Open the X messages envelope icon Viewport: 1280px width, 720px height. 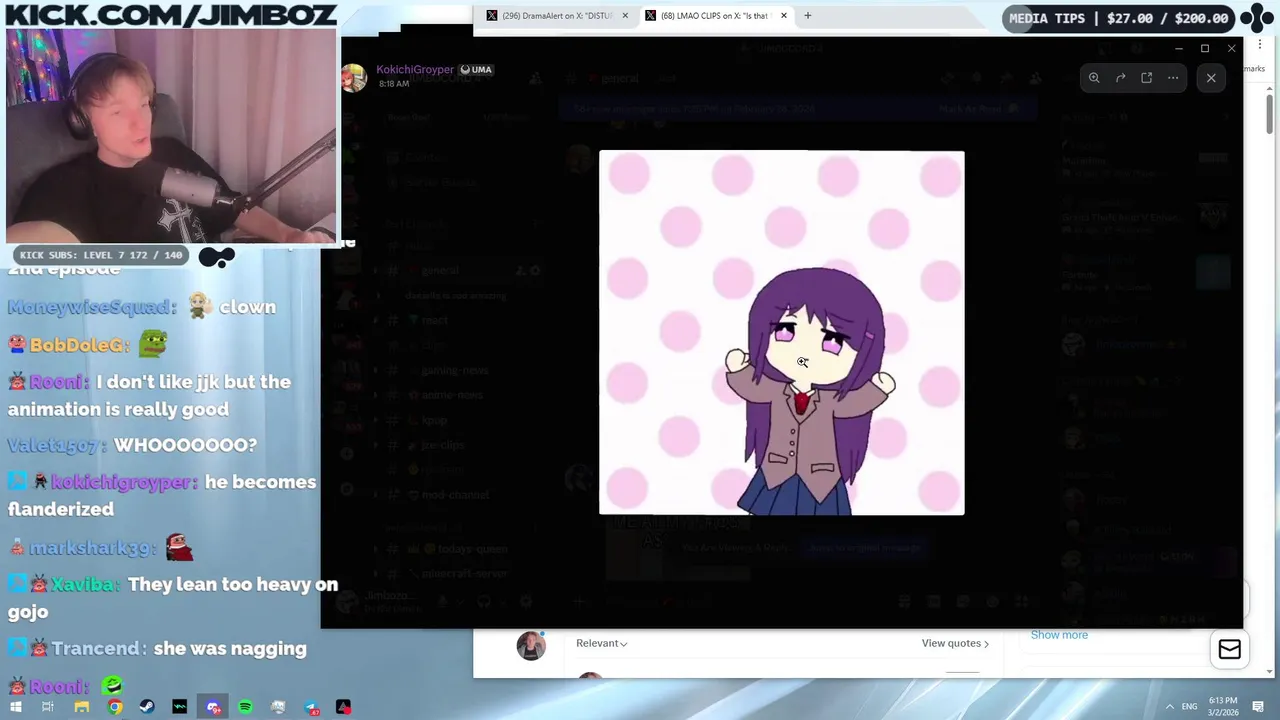1229,650
